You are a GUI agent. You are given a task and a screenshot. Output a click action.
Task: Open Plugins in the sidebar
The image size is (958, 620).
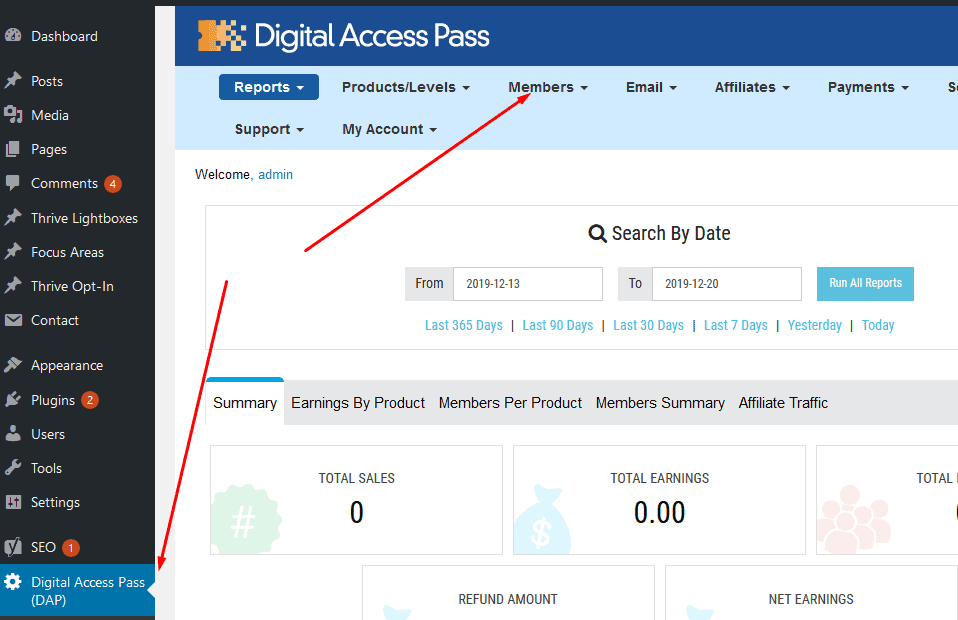53,400
